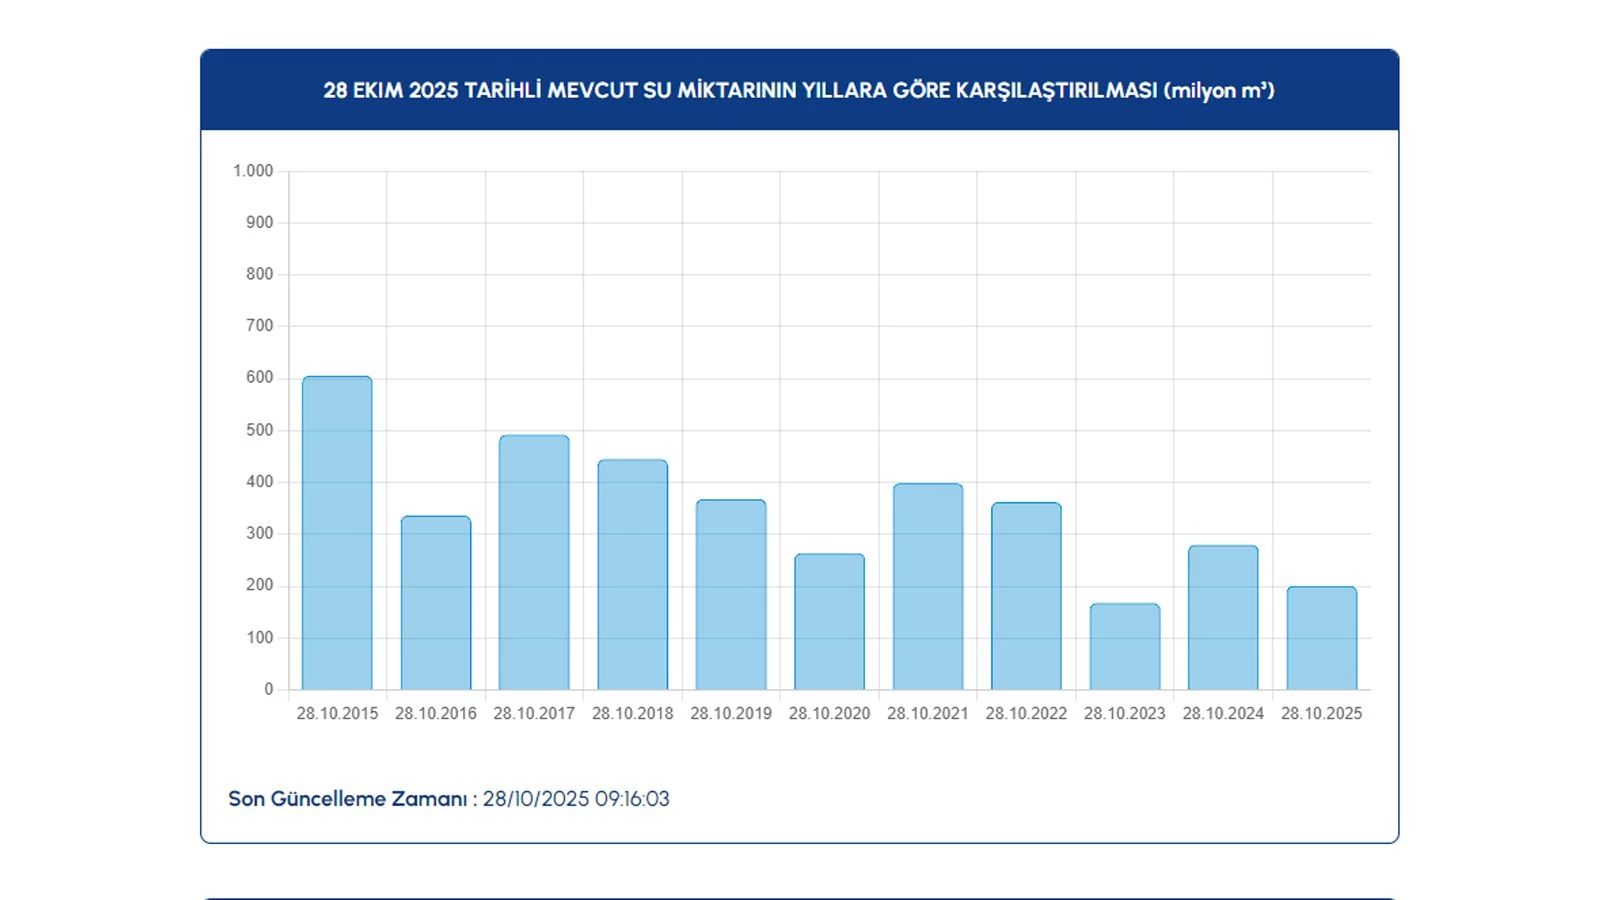Click the 1.000 y-axis label
This screenshot has height=900, width=1600.
tap(253, 171)
